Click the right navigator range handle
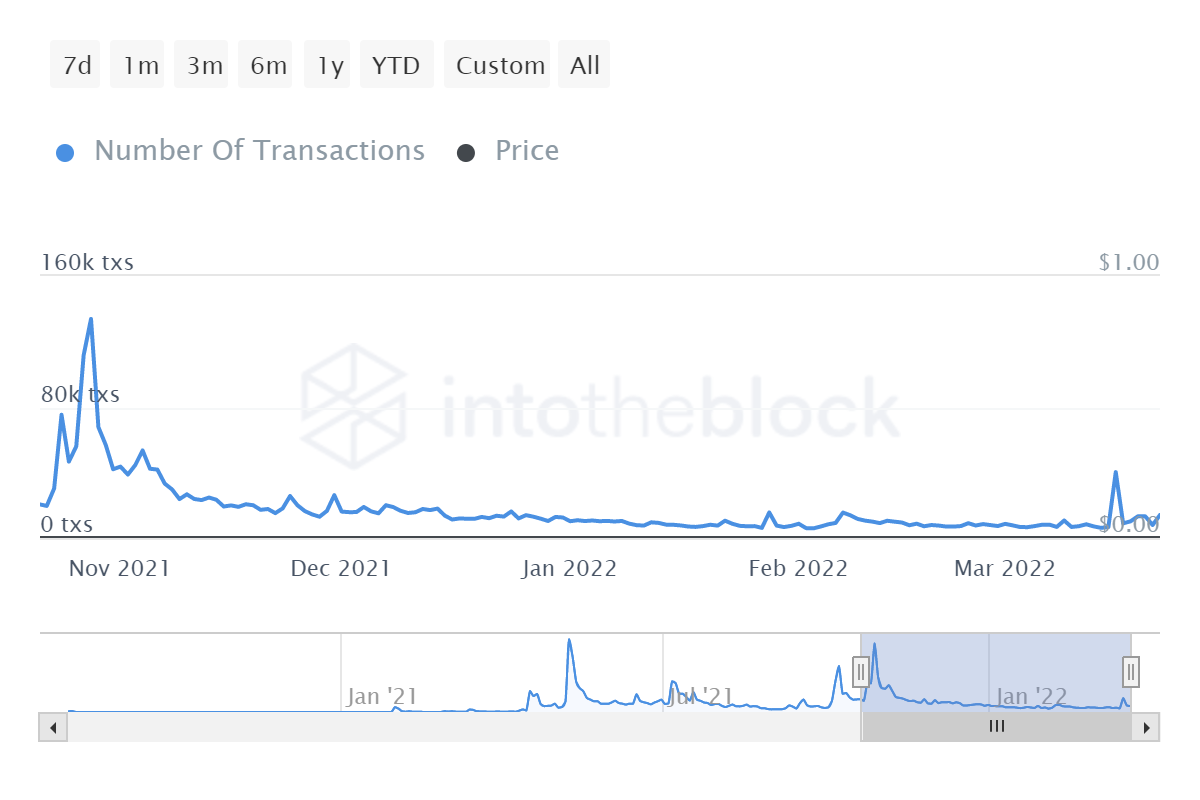The image size is (1200, 800). coord(1131,671)
